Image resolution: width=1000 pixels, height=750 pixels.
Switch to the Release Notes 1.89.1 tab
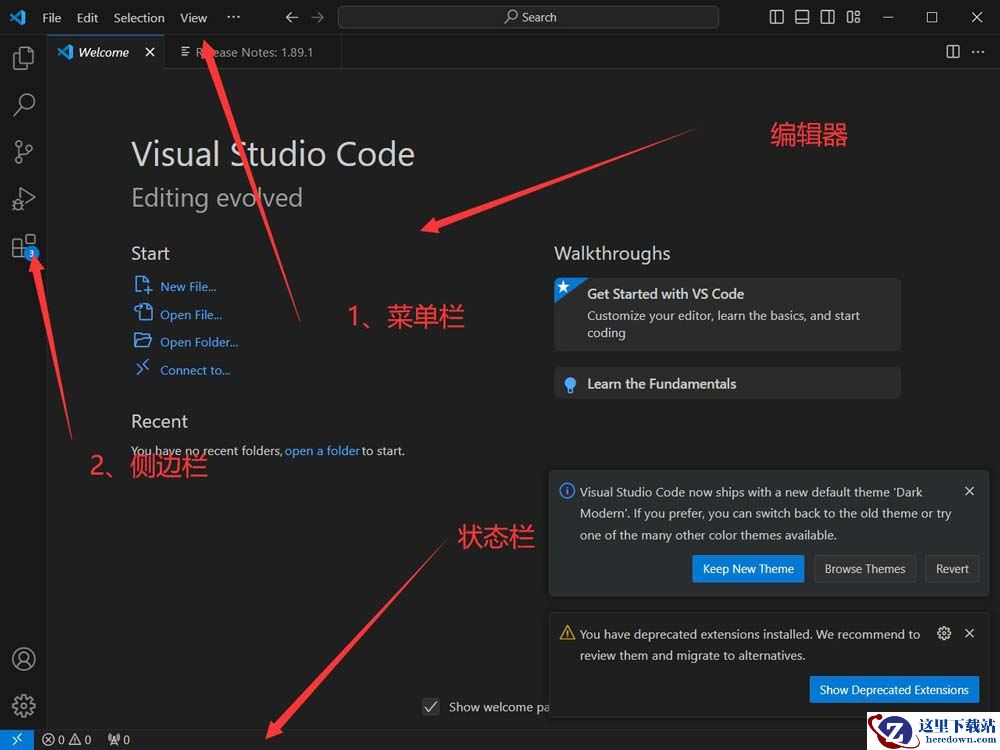pyautogui.click(x=253, y=52)
